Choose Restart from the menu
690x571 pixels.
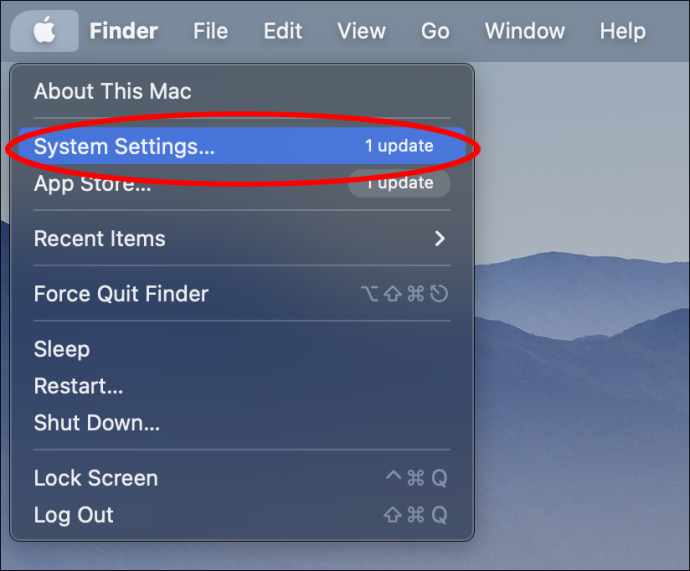point(242,386)
